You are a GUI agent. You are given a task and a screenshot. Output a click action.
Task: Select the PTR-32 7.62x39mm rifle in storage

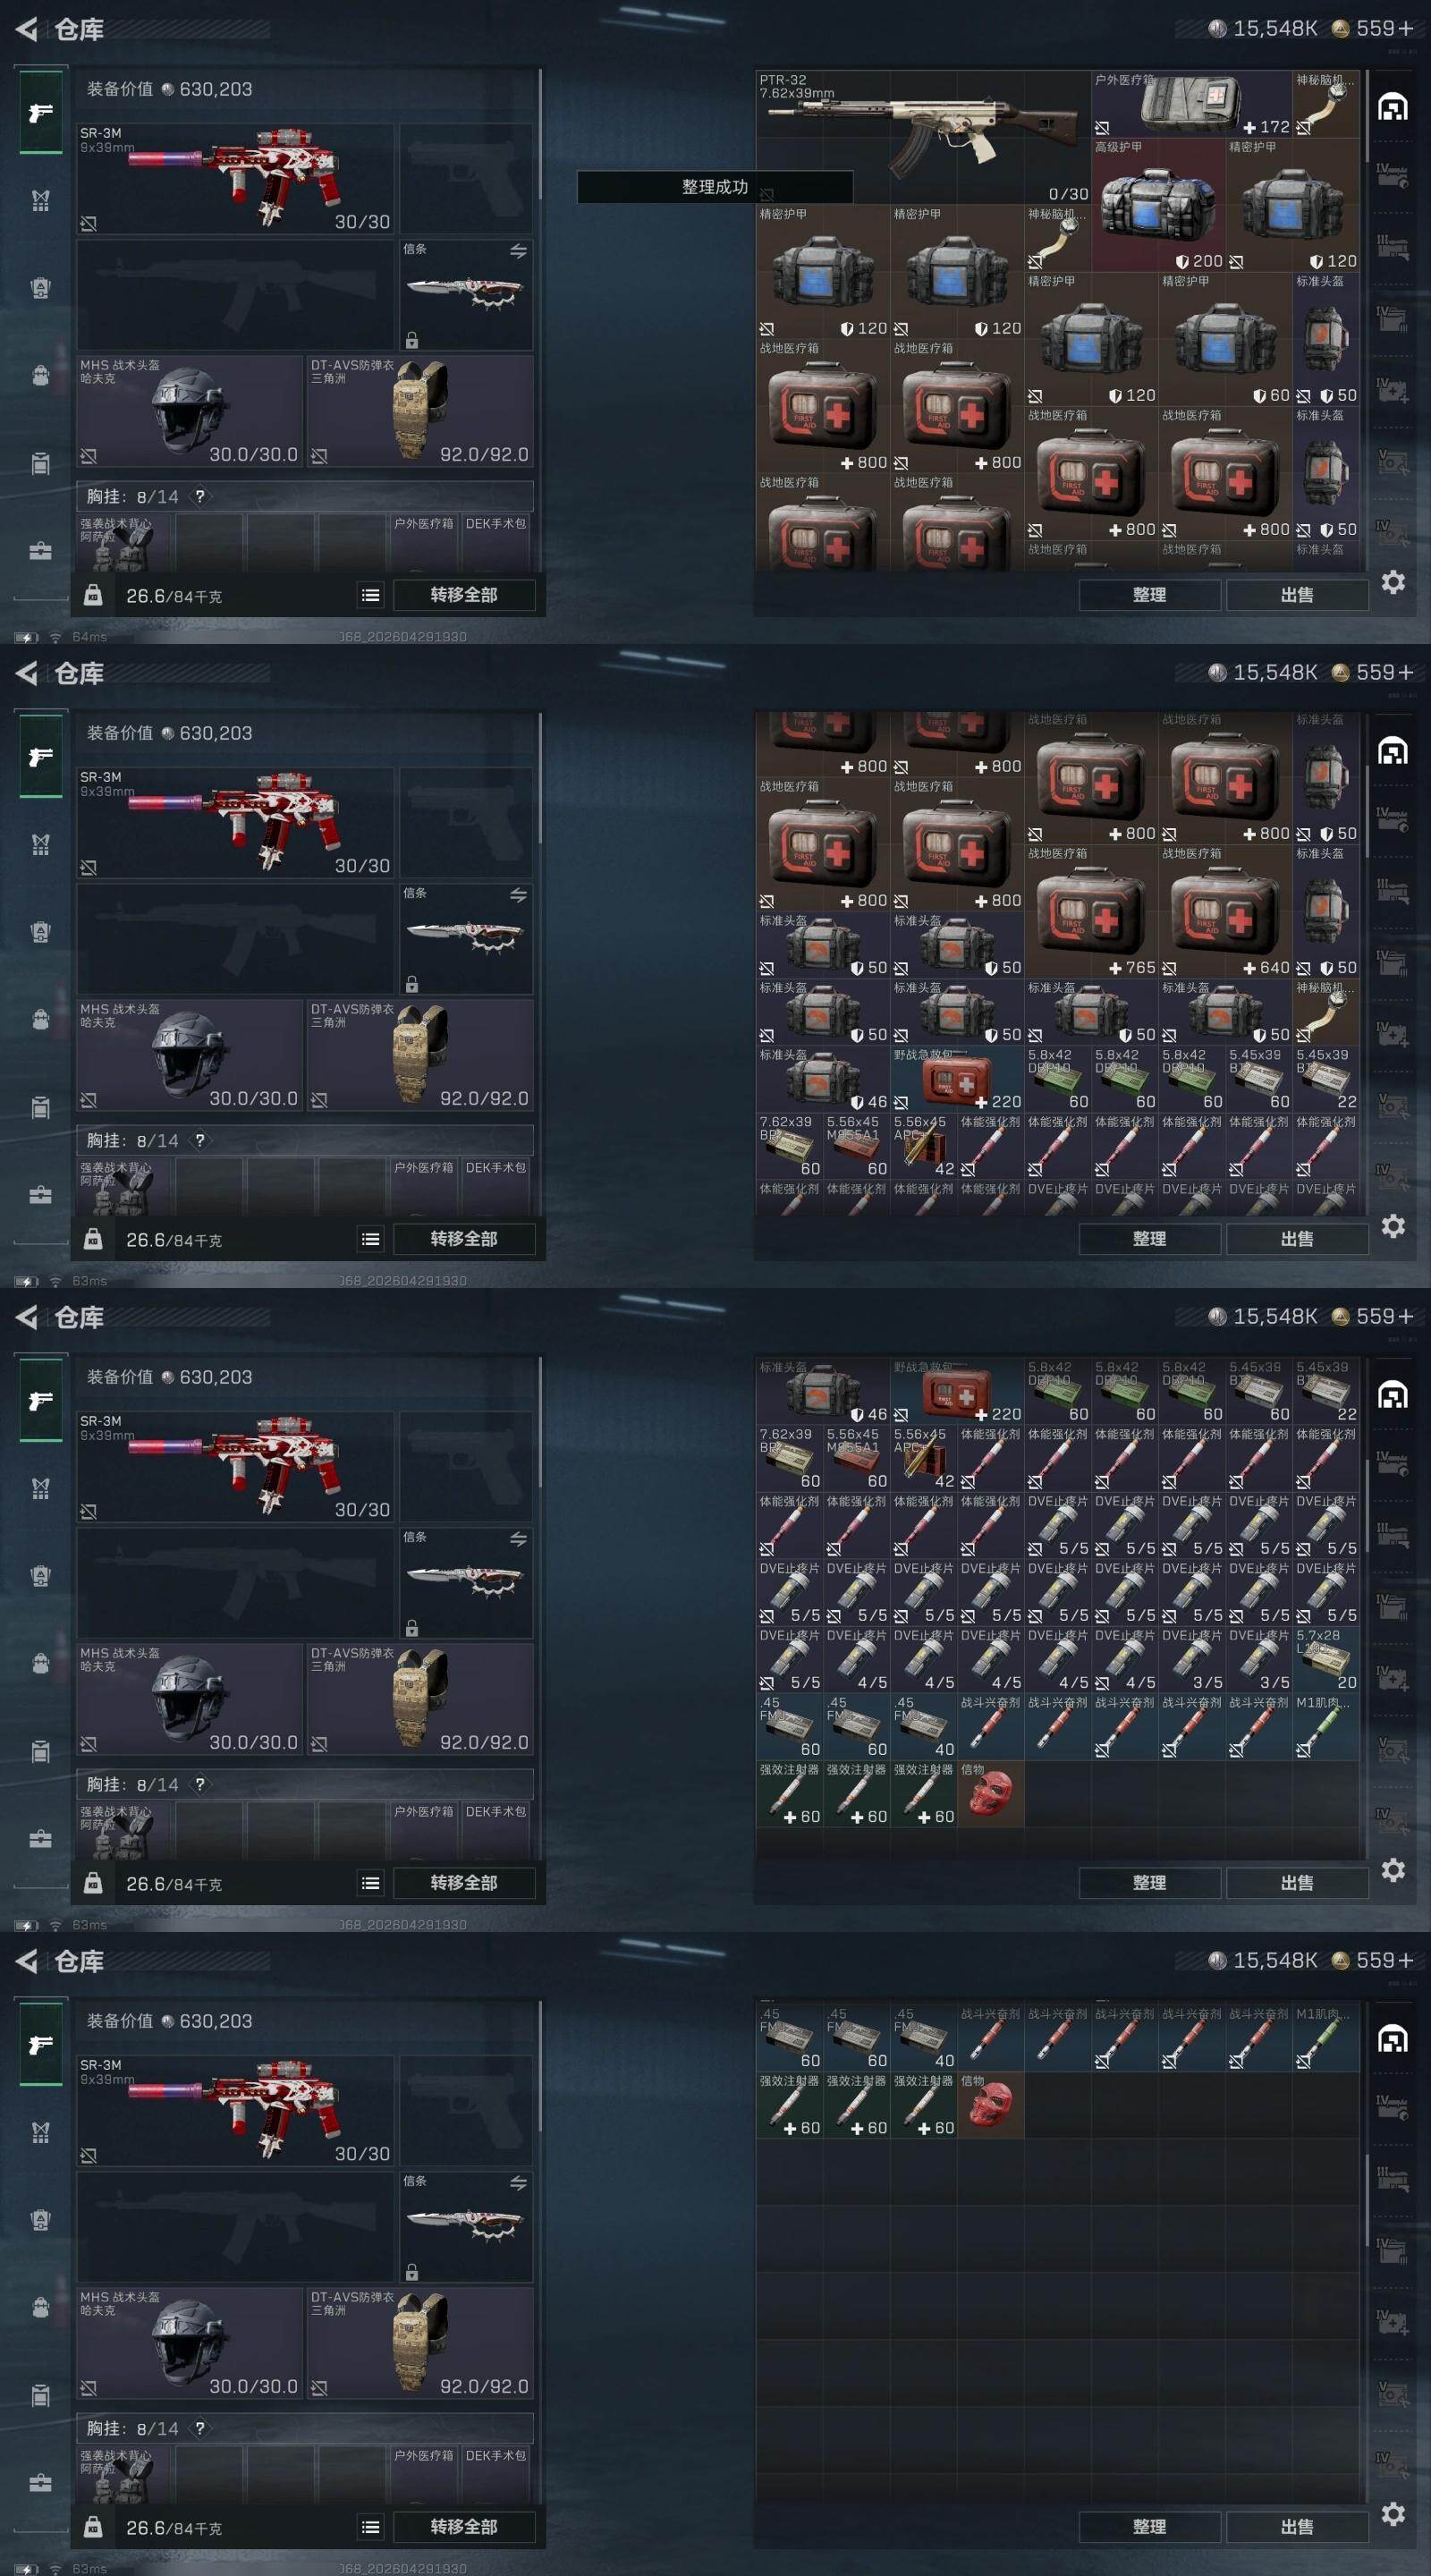click(x=922, y=137)
